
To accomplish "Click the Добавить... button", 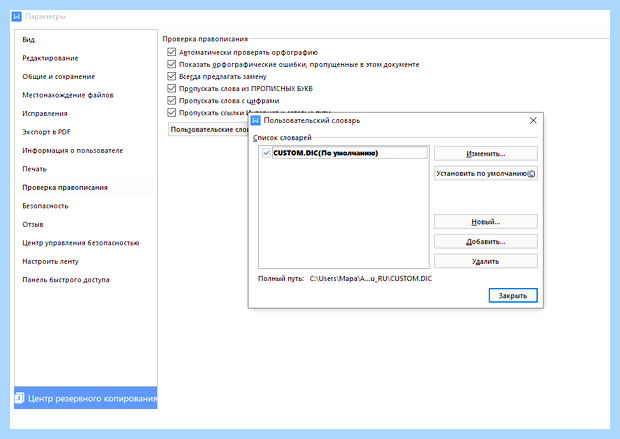I will tap(486, 241).
